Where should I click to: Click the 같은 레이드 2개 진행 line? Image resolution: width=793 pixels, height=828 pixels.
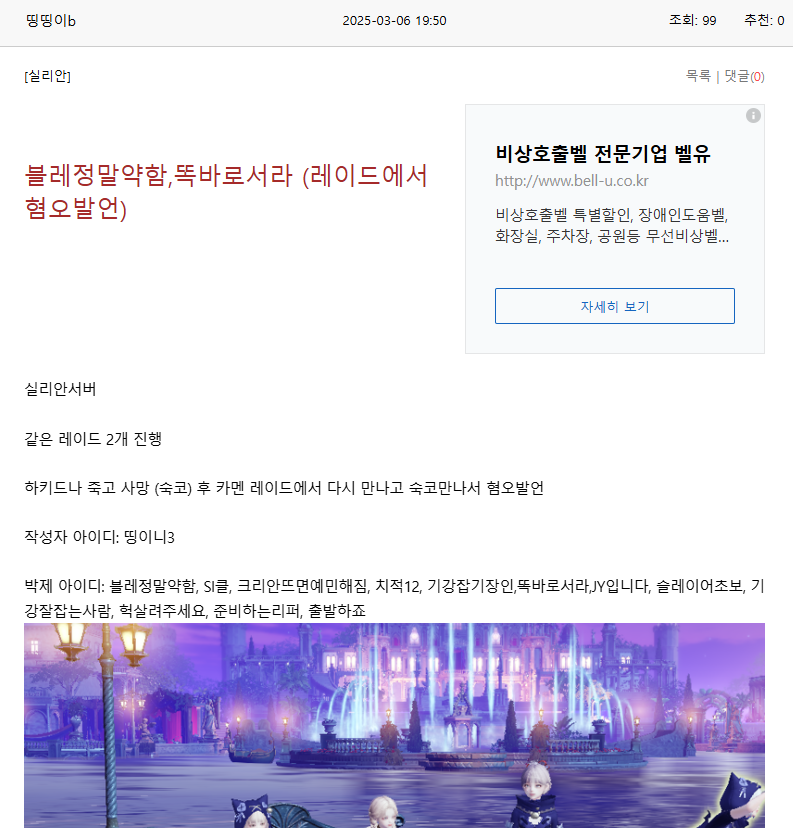[x=93, y=438]
